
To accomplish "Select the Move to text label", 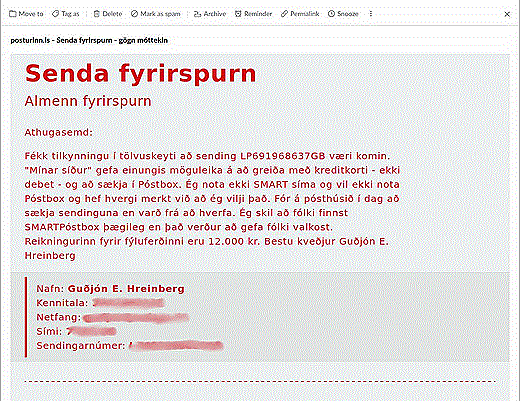I will click(x=31, y=14).
